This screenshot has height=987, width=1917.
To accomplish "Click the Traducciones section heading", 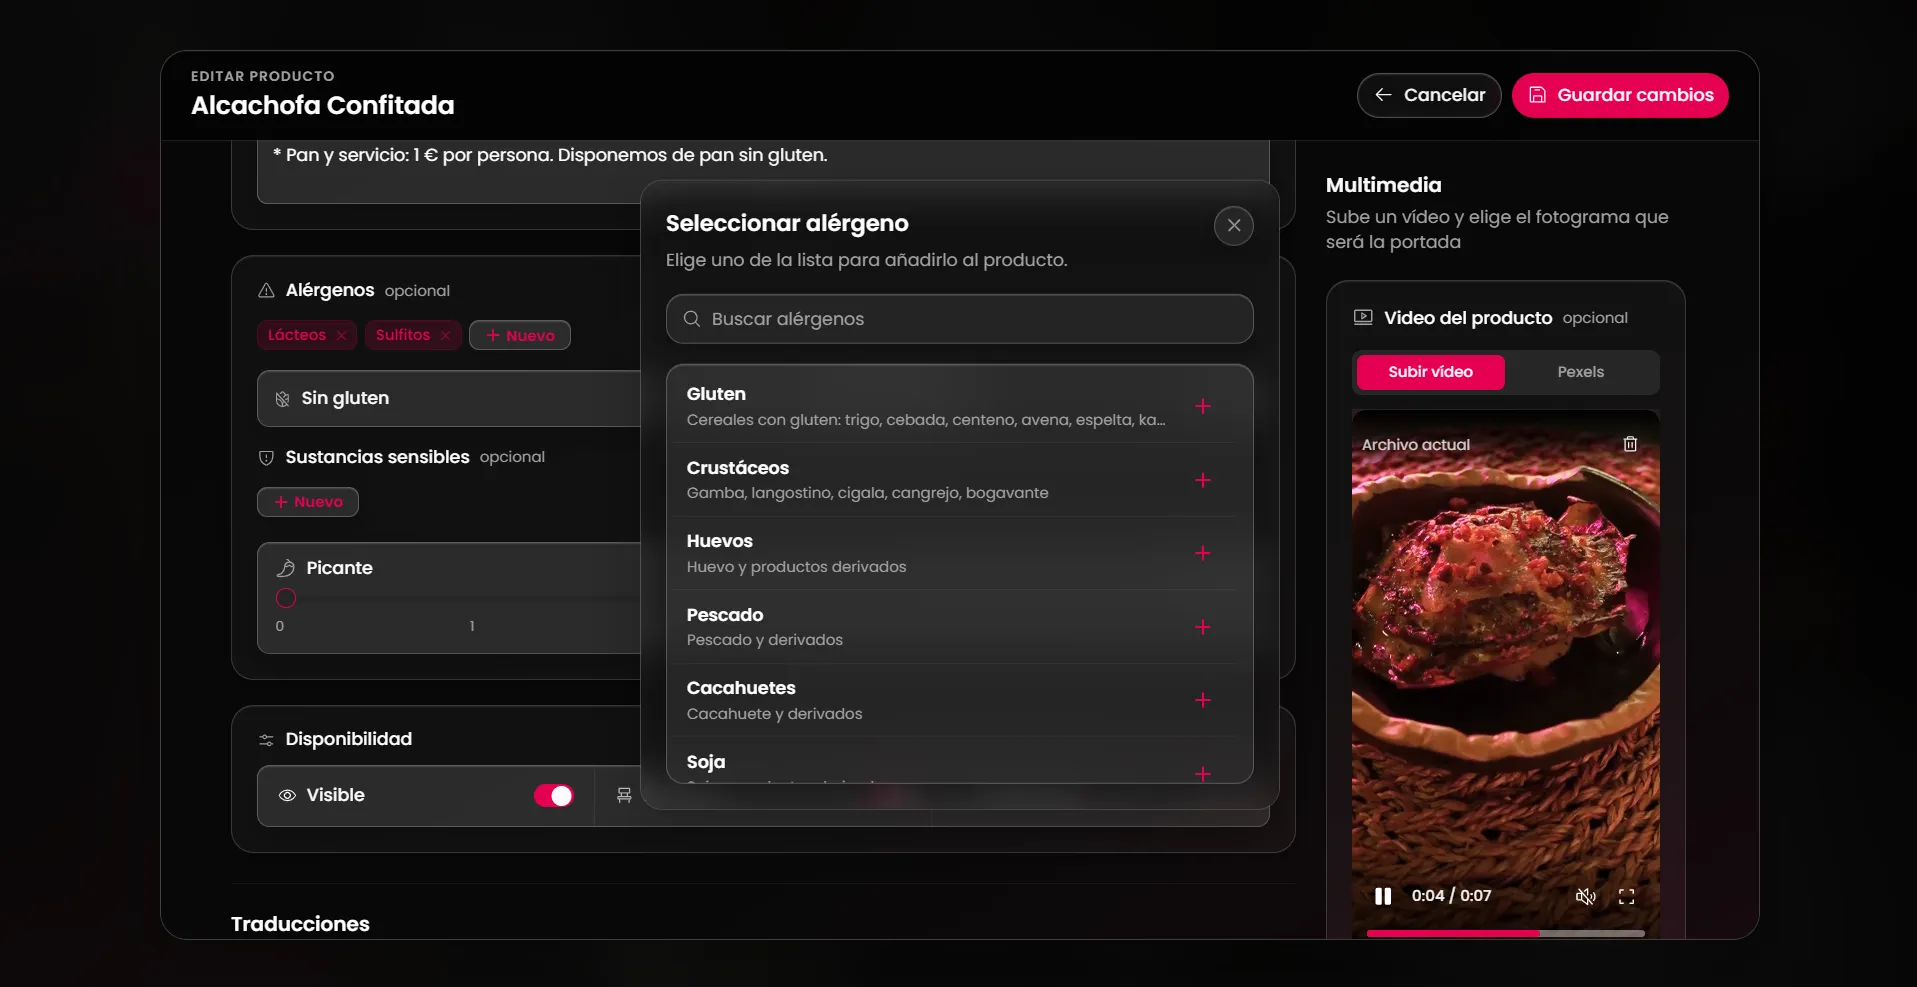I will point(300,924).
